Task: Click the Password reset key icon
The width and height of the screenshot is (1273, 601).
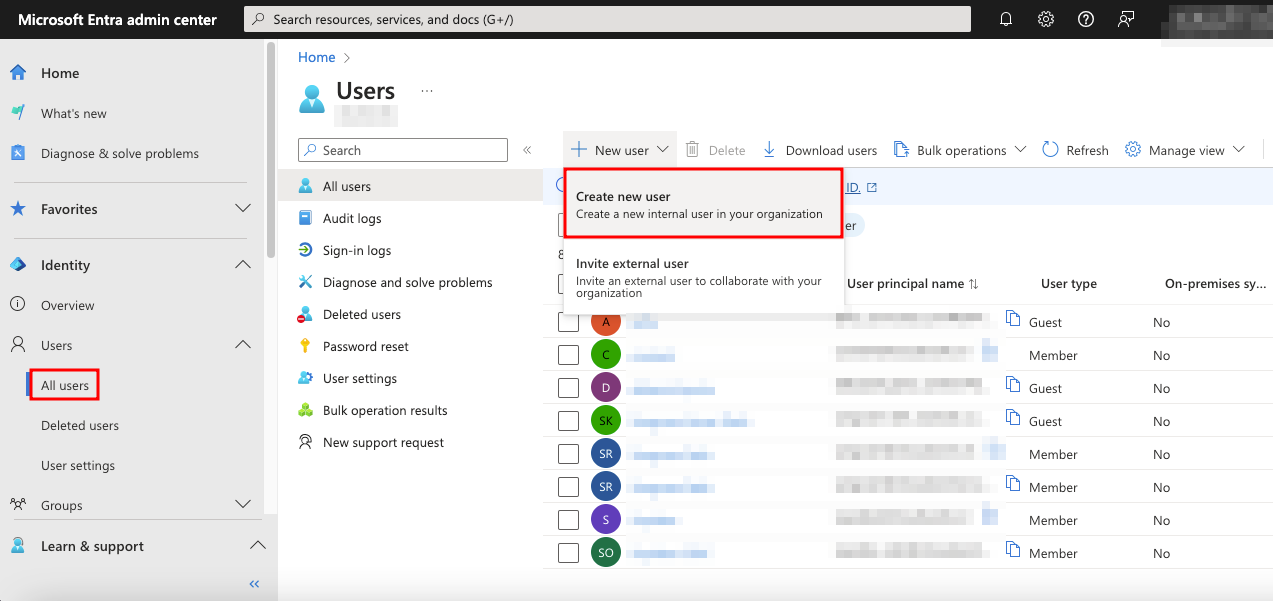Action: [x=306, y=346]
